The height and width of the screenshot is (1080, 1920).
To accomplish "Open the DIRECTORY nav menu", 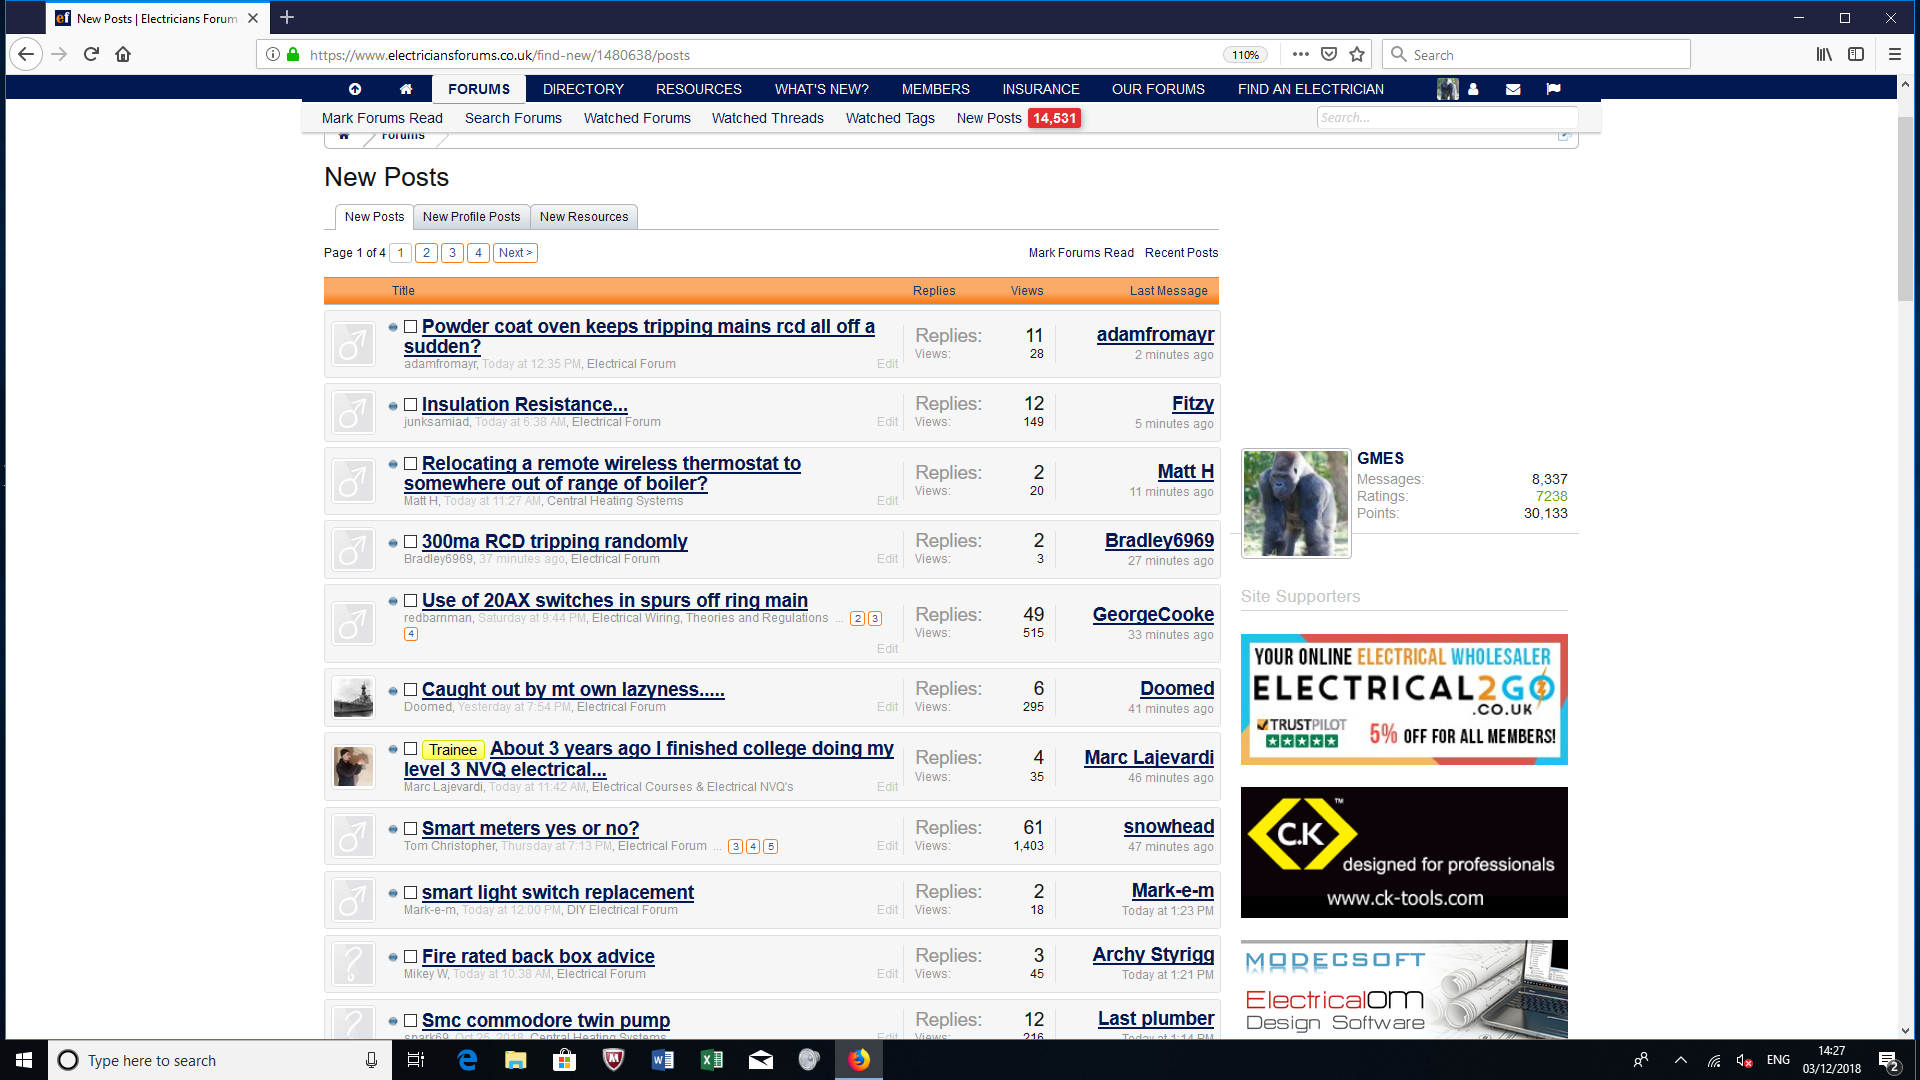I will tap(583, 89).
